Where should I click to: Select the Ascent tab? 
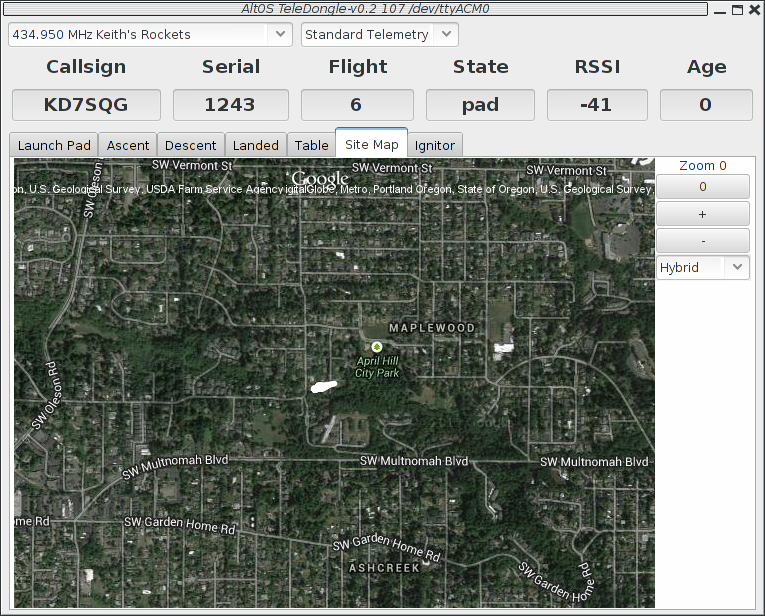(128, 145)
